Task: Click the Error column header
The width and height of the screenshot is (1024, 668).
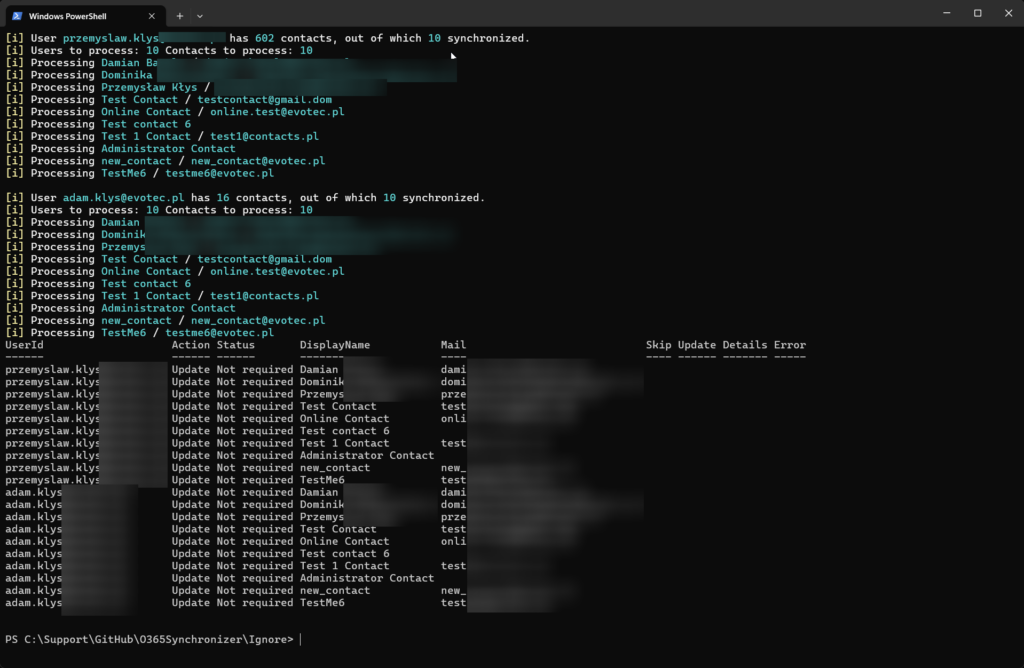Action: (x=789, y=345)
